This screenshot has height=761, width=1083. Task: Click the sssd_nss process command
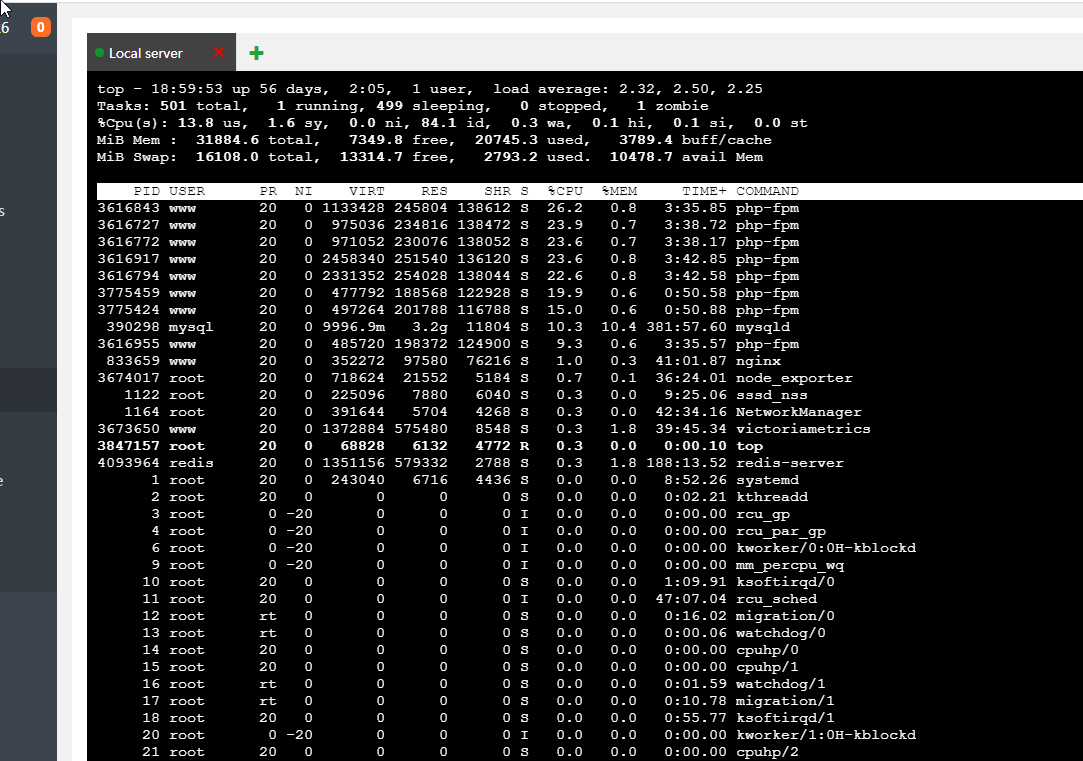771,395
